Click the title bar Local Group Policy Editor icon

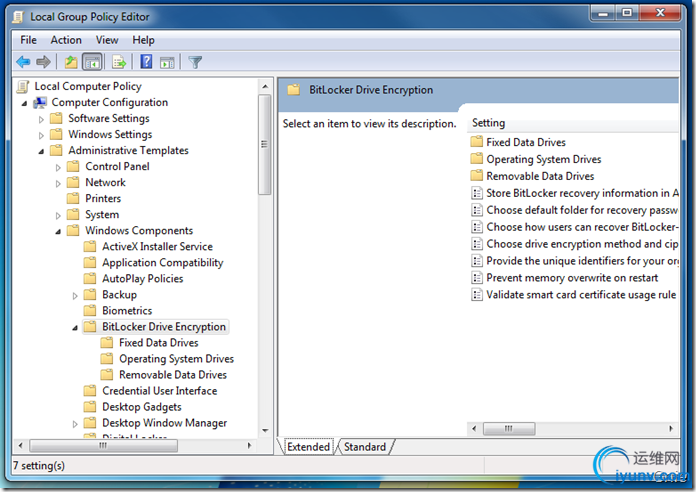point(19,17)
